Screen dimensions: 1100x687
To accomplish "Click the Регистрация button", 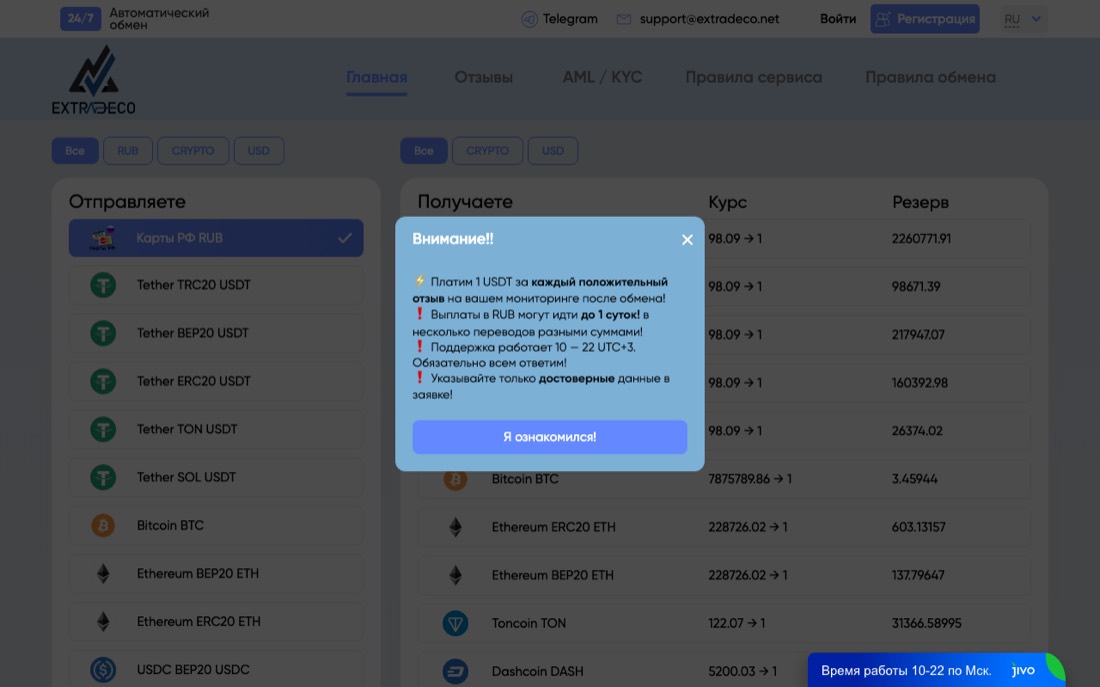I will click(x=925, y=19).
